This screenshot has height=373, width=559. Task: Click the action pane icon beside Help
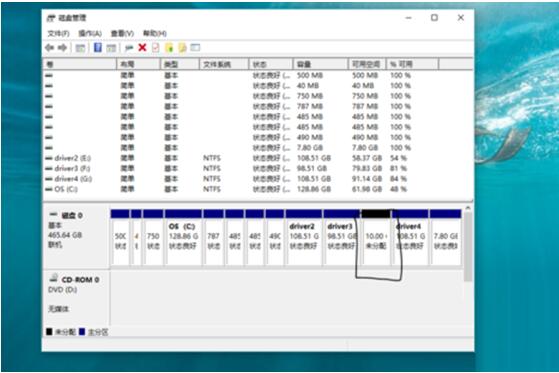tap(111, 48)
